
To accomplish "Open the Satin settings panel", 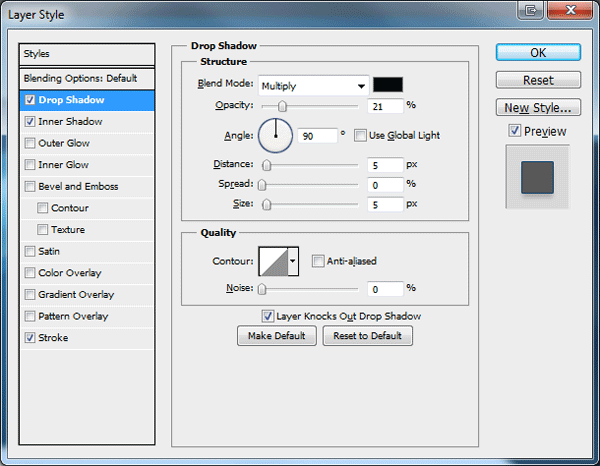I will coord(49,251).
